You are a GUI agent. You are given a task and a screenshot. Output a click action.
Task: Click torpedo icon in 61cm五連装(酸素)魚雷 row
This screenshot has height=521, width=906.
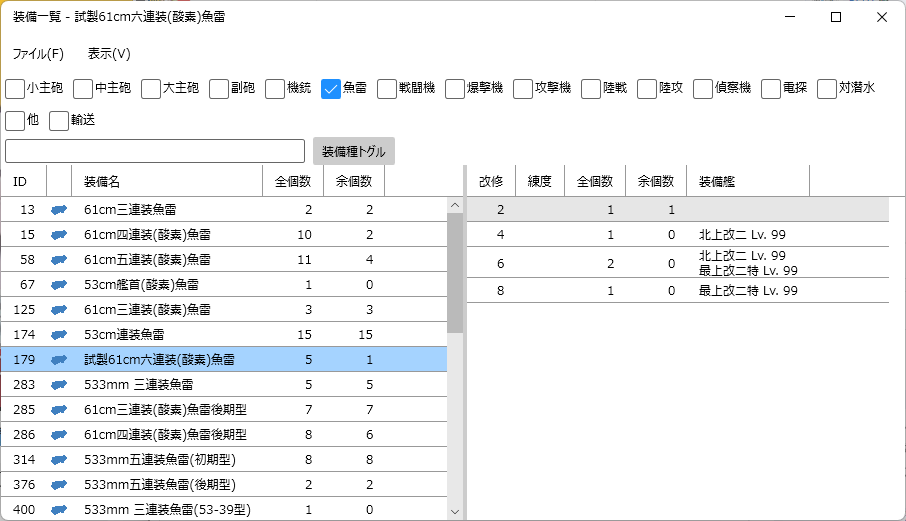coord(59,260)
